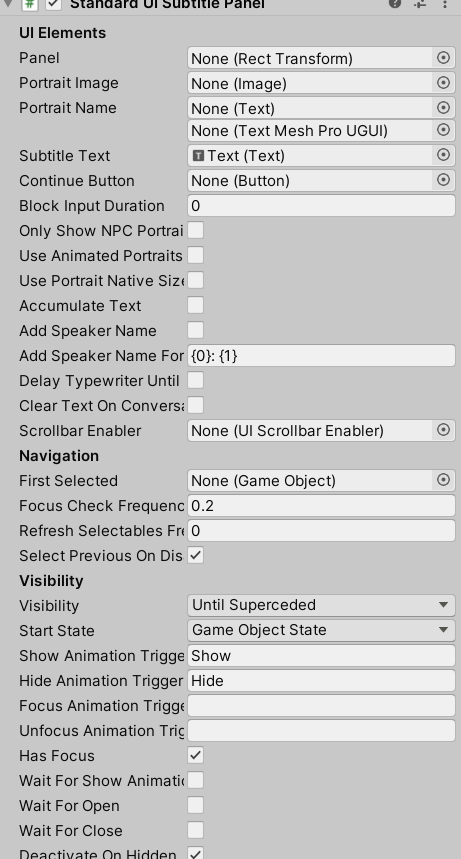Open object picker for Portrait Image field
Viewport: 461px width, 859px height.
pos(443,83)
